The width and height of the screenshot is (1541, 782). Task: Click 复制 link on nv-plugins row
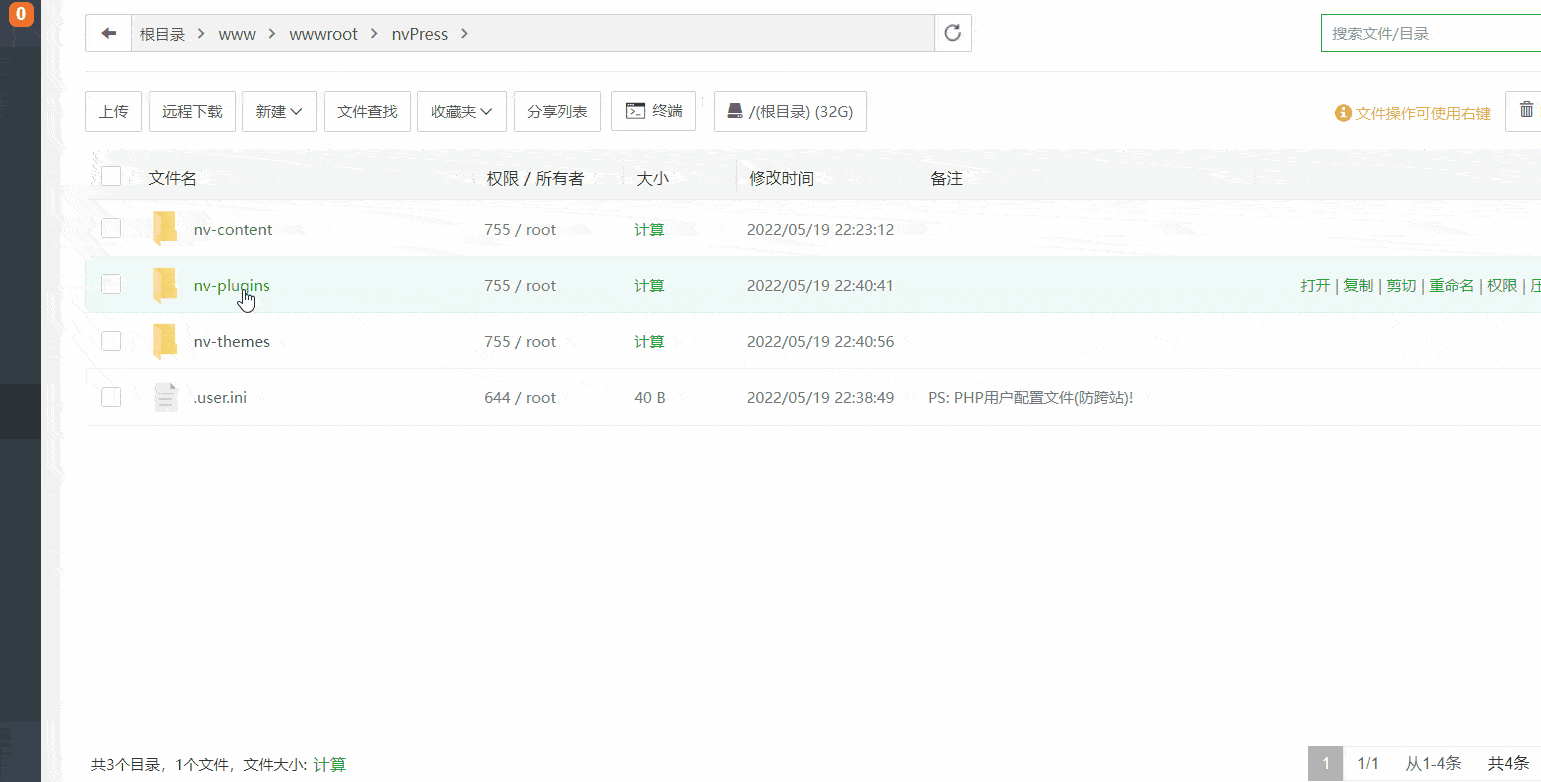pos(1358,285)
